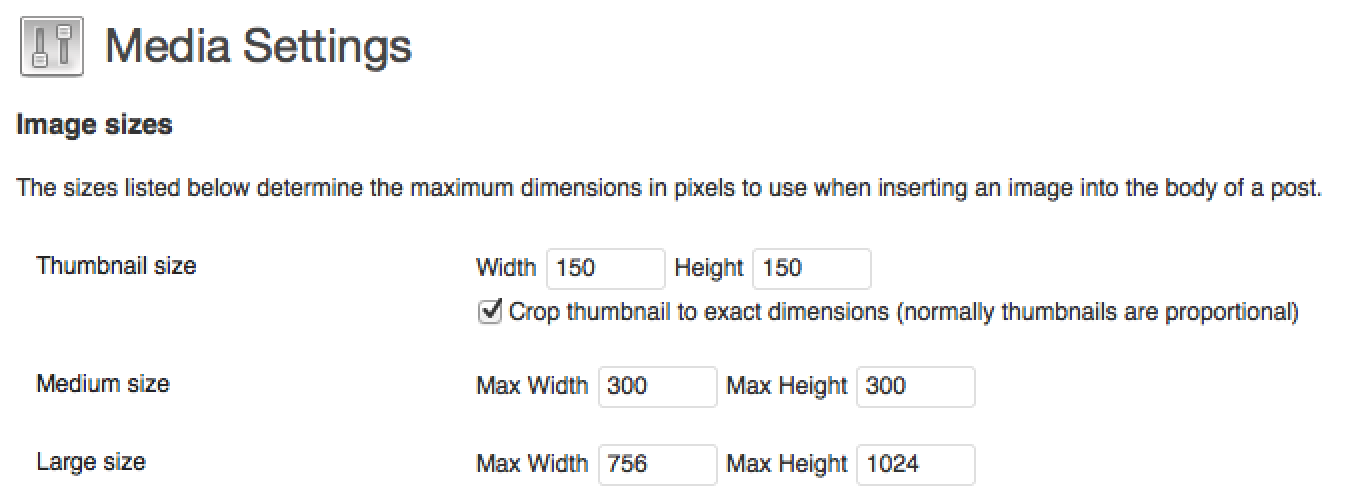Click the Media Settings page heading
This screenshot has width=1372, height=498.
click(x=258, y=46)
